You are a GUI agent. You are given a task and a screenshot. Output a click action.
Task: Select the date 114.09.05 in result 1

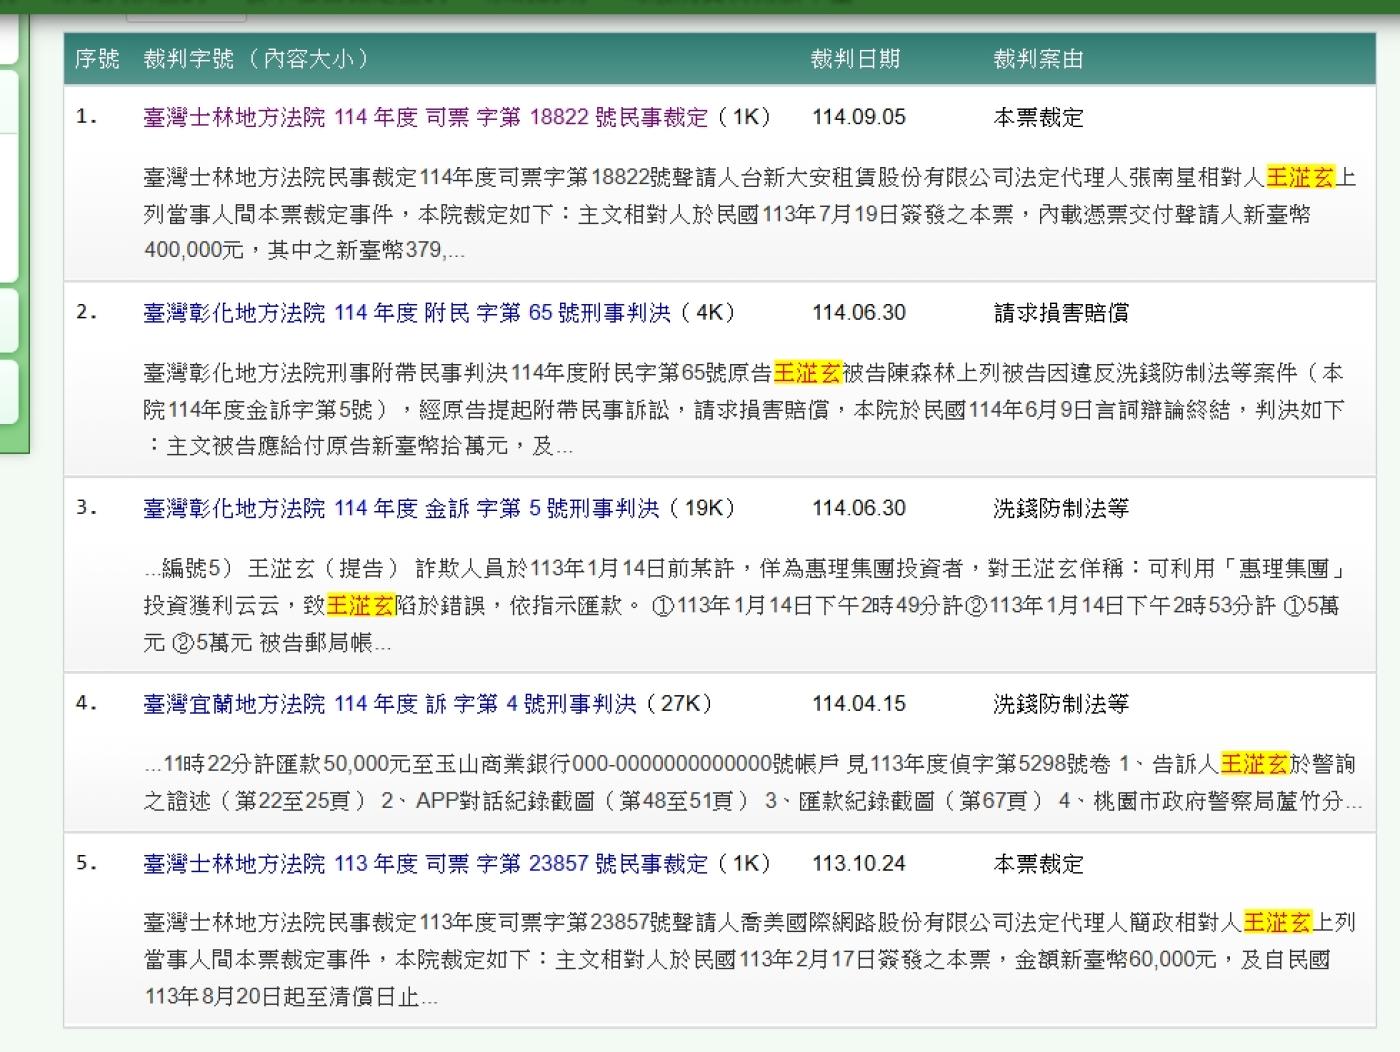coord(858,117)
